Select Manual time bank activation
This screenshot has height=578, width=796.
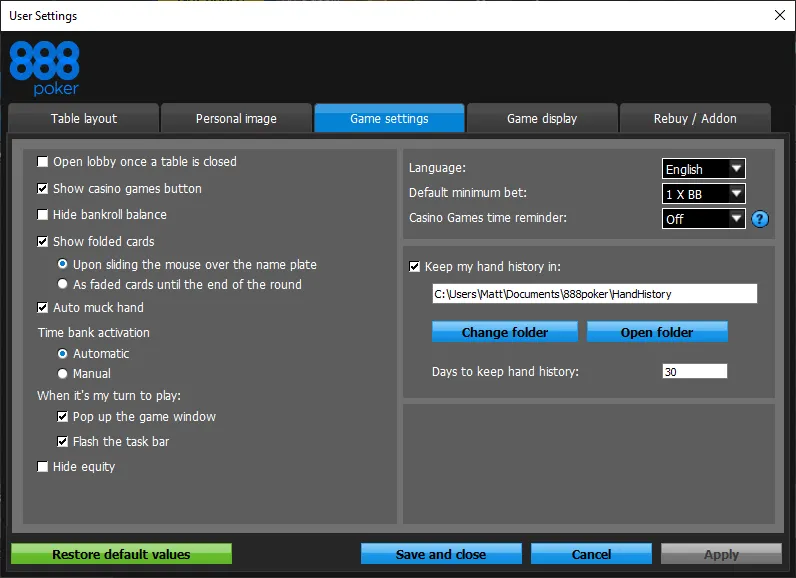point(63,374)
